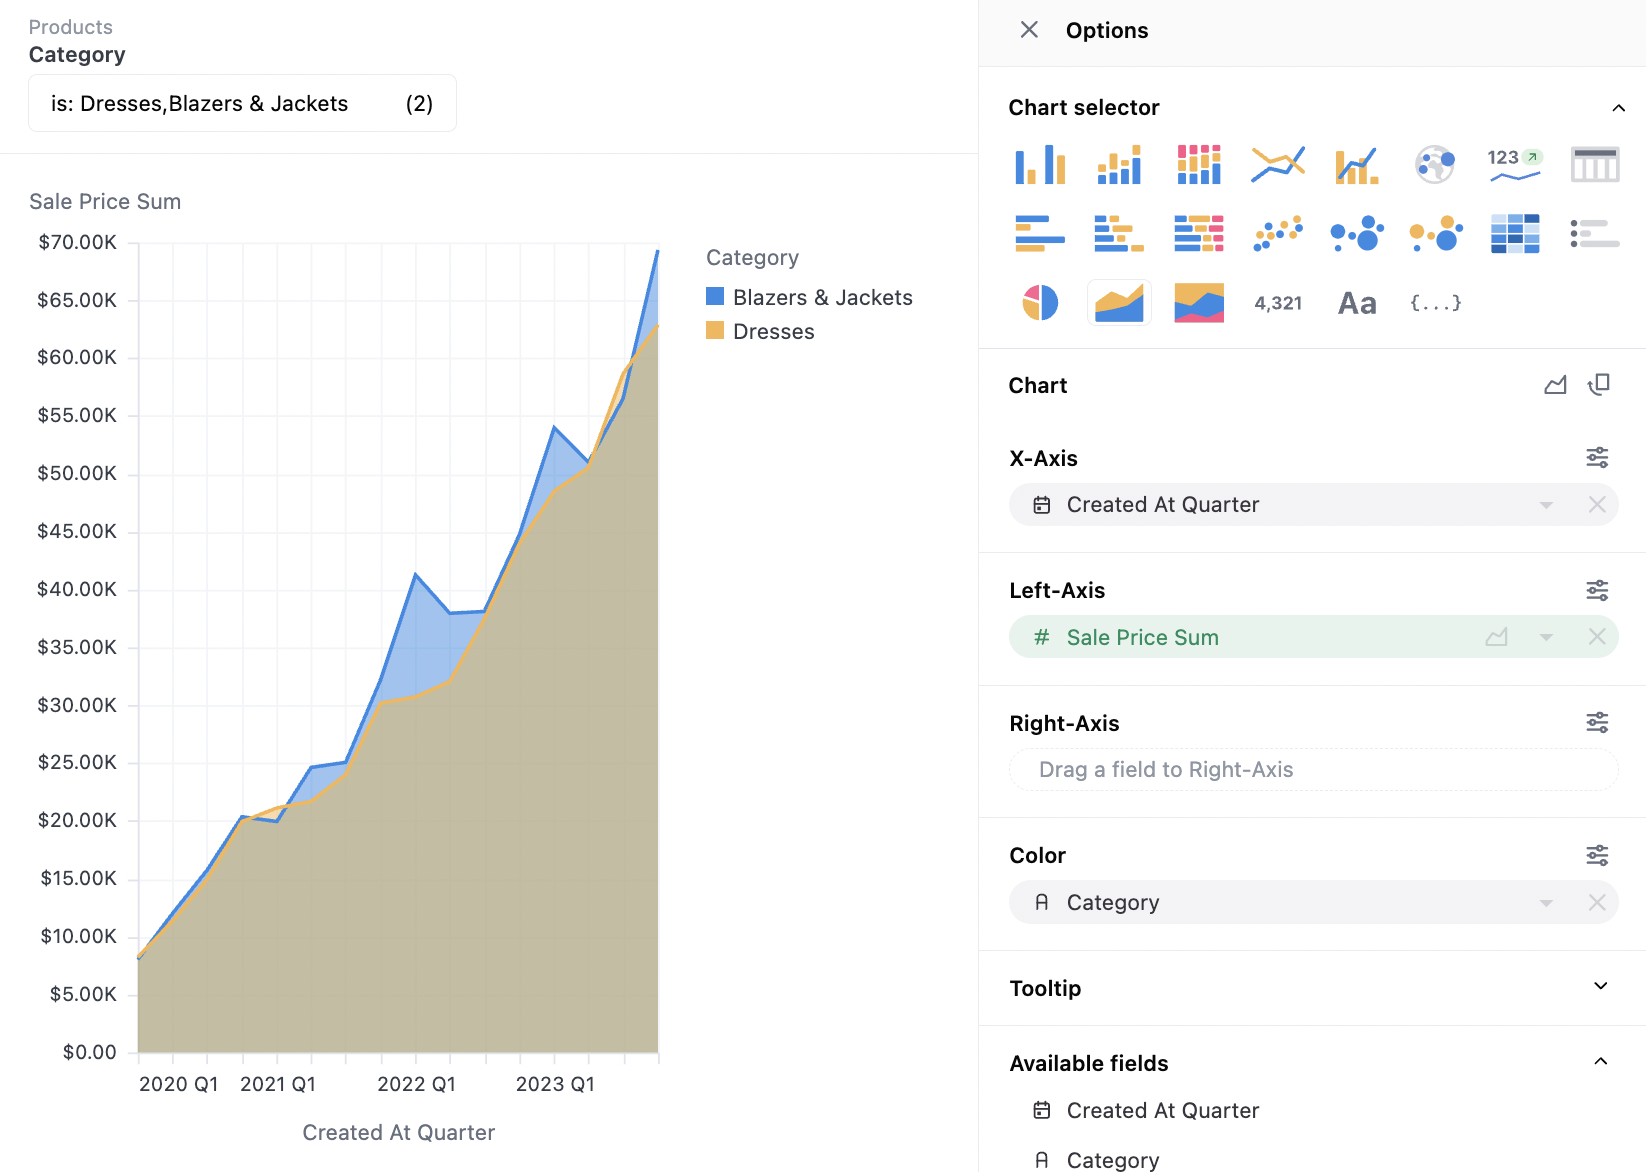Click the Right-Axis field drop zone

(1313, 770)
